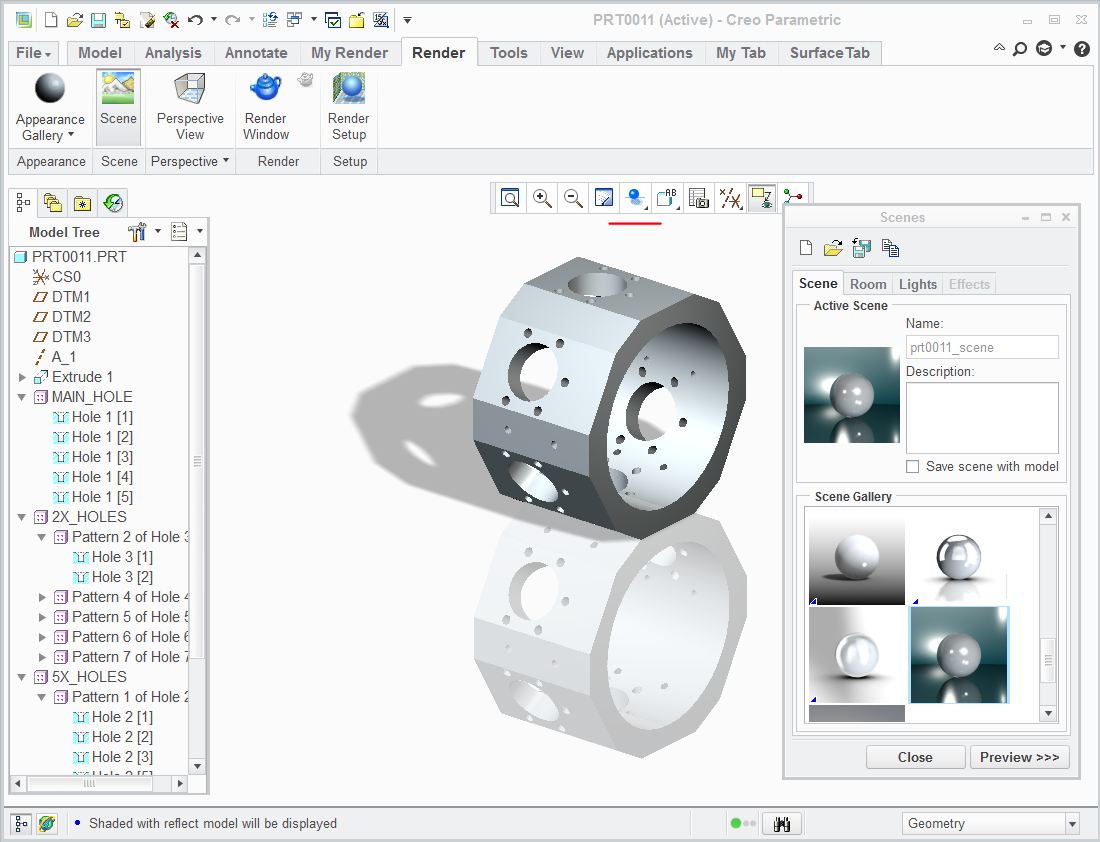Switch to the Analysis ribbon tab

pyautogui.click(x=173, y=53)
